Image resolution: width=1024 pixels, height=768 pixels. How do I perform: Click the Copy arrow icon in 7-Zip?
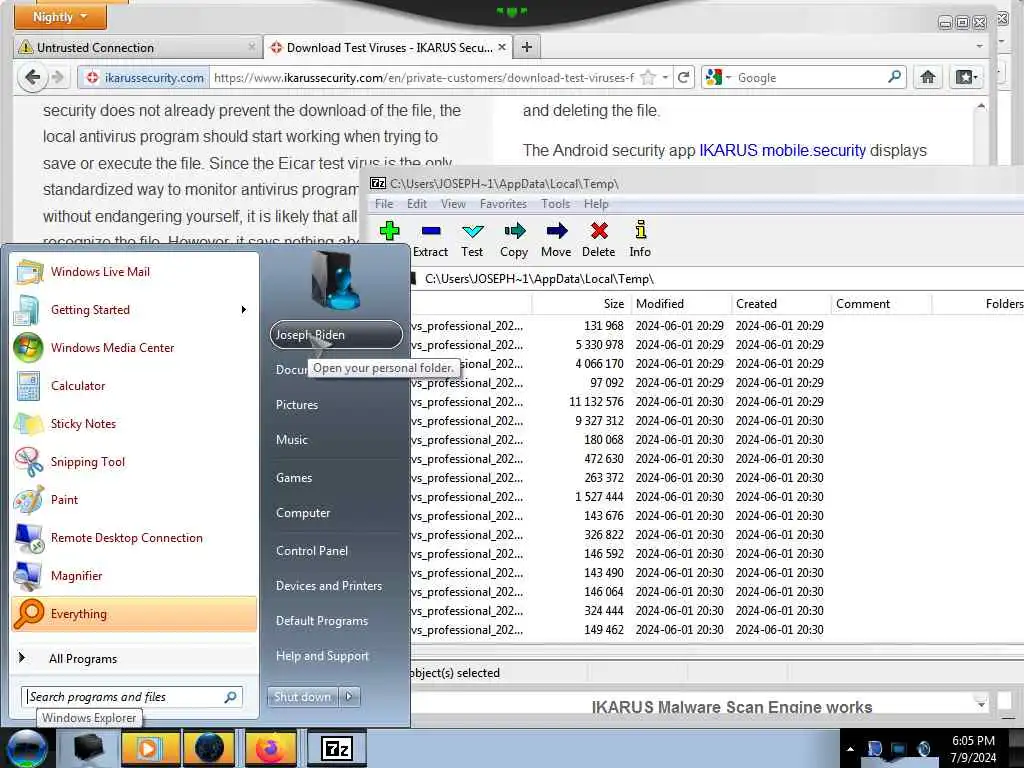click(x=515, y=231)
